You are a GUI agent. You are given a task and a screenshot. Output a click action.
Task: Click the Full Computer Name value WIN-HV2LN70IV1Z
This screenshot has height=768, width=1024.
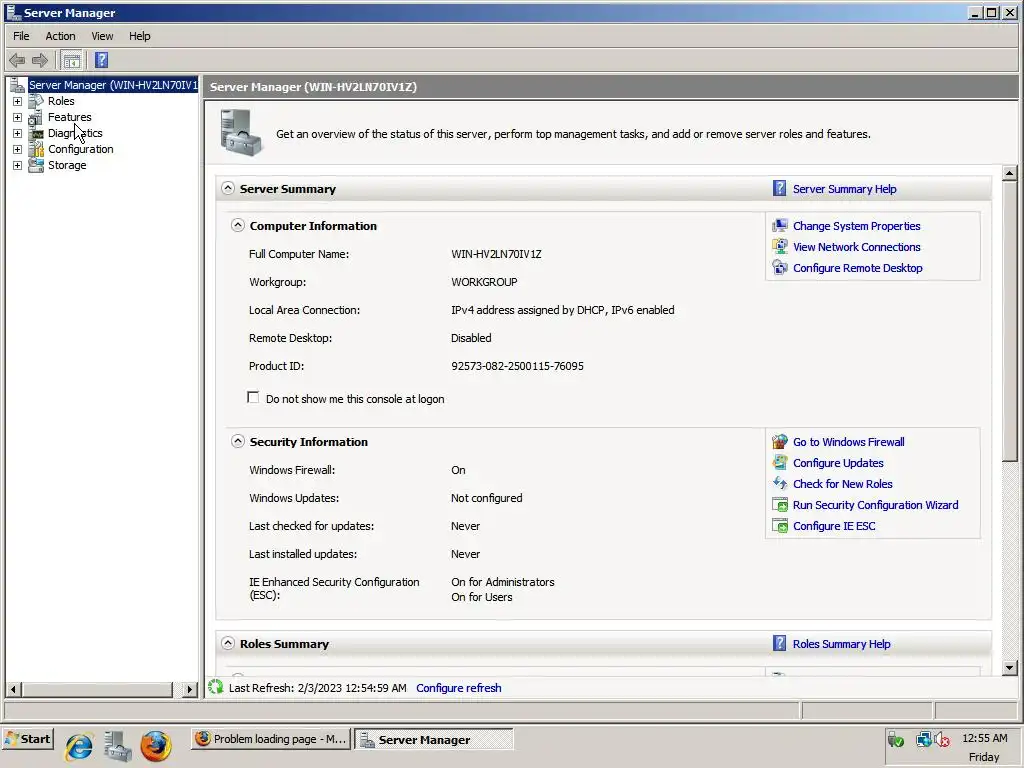coord(496,254)
